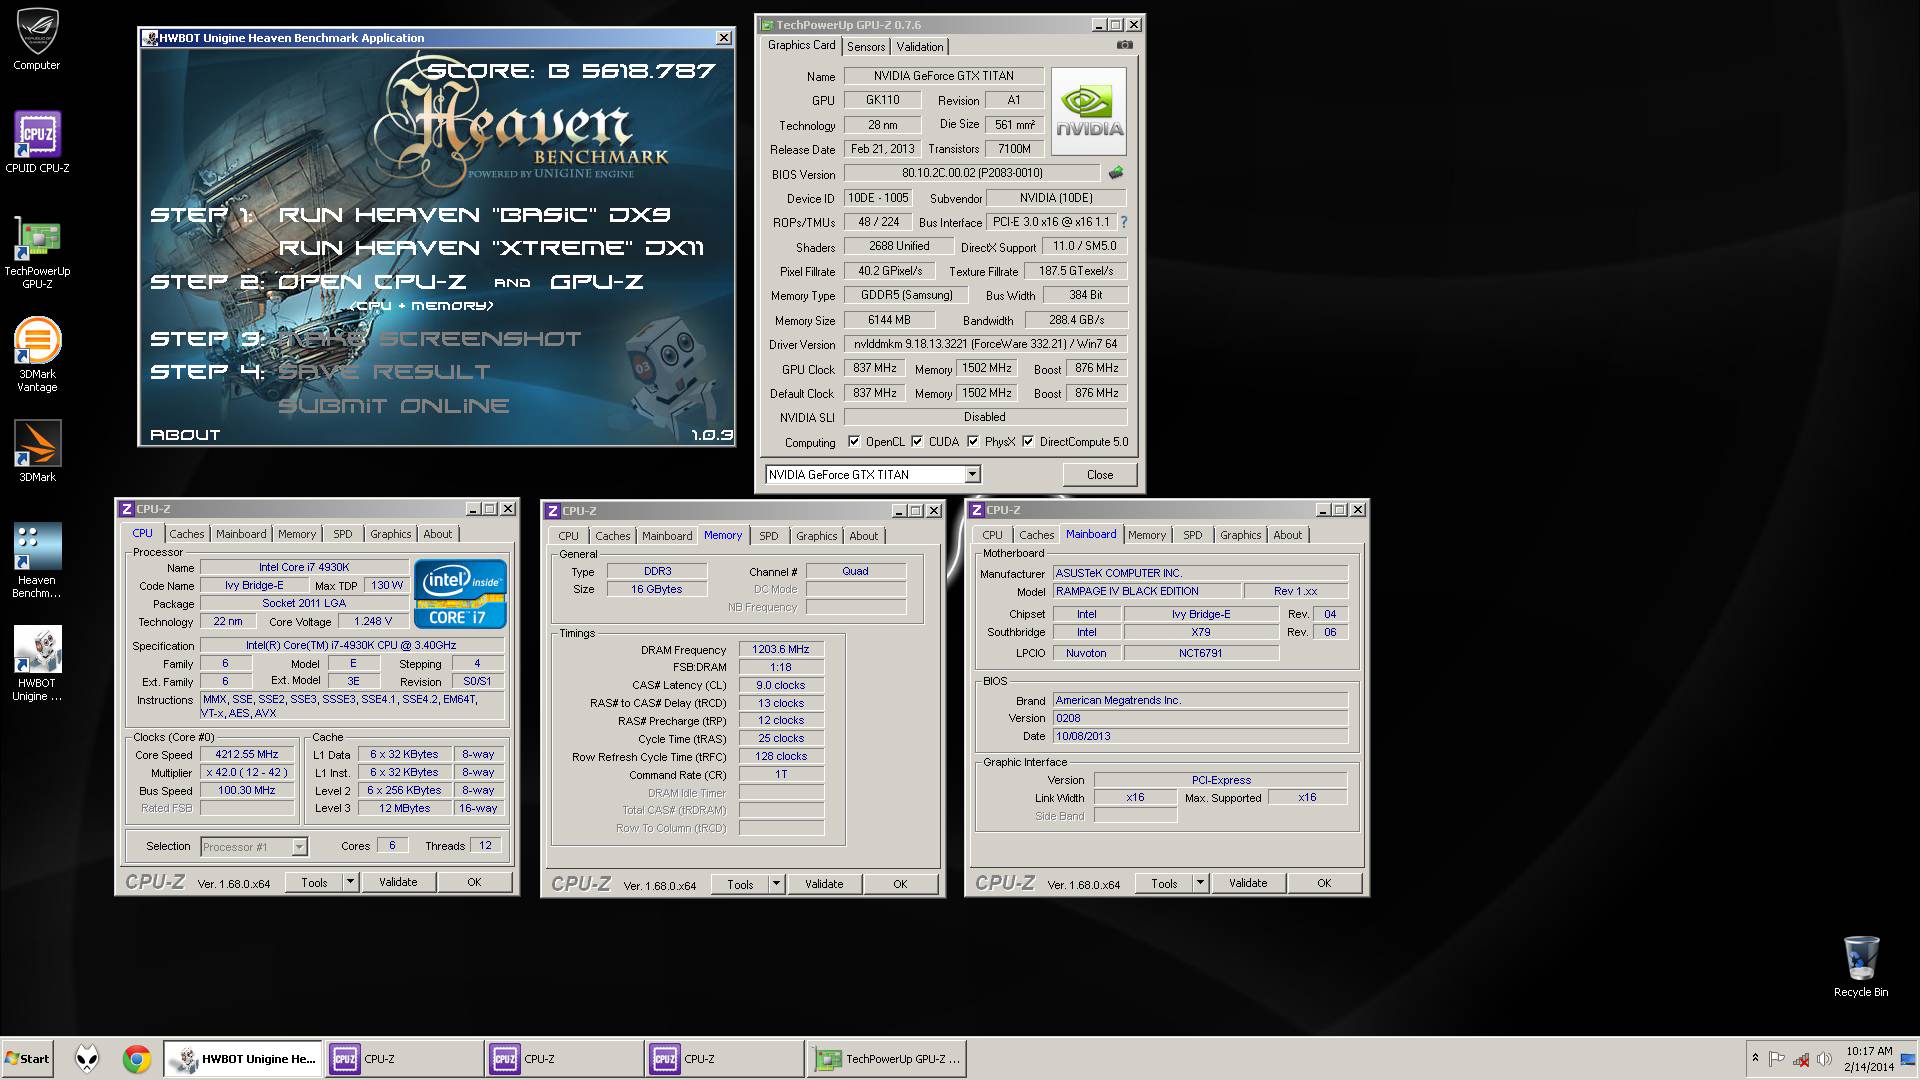
Task: Click About in the Heaven app
Action: (x=185, y=435)
